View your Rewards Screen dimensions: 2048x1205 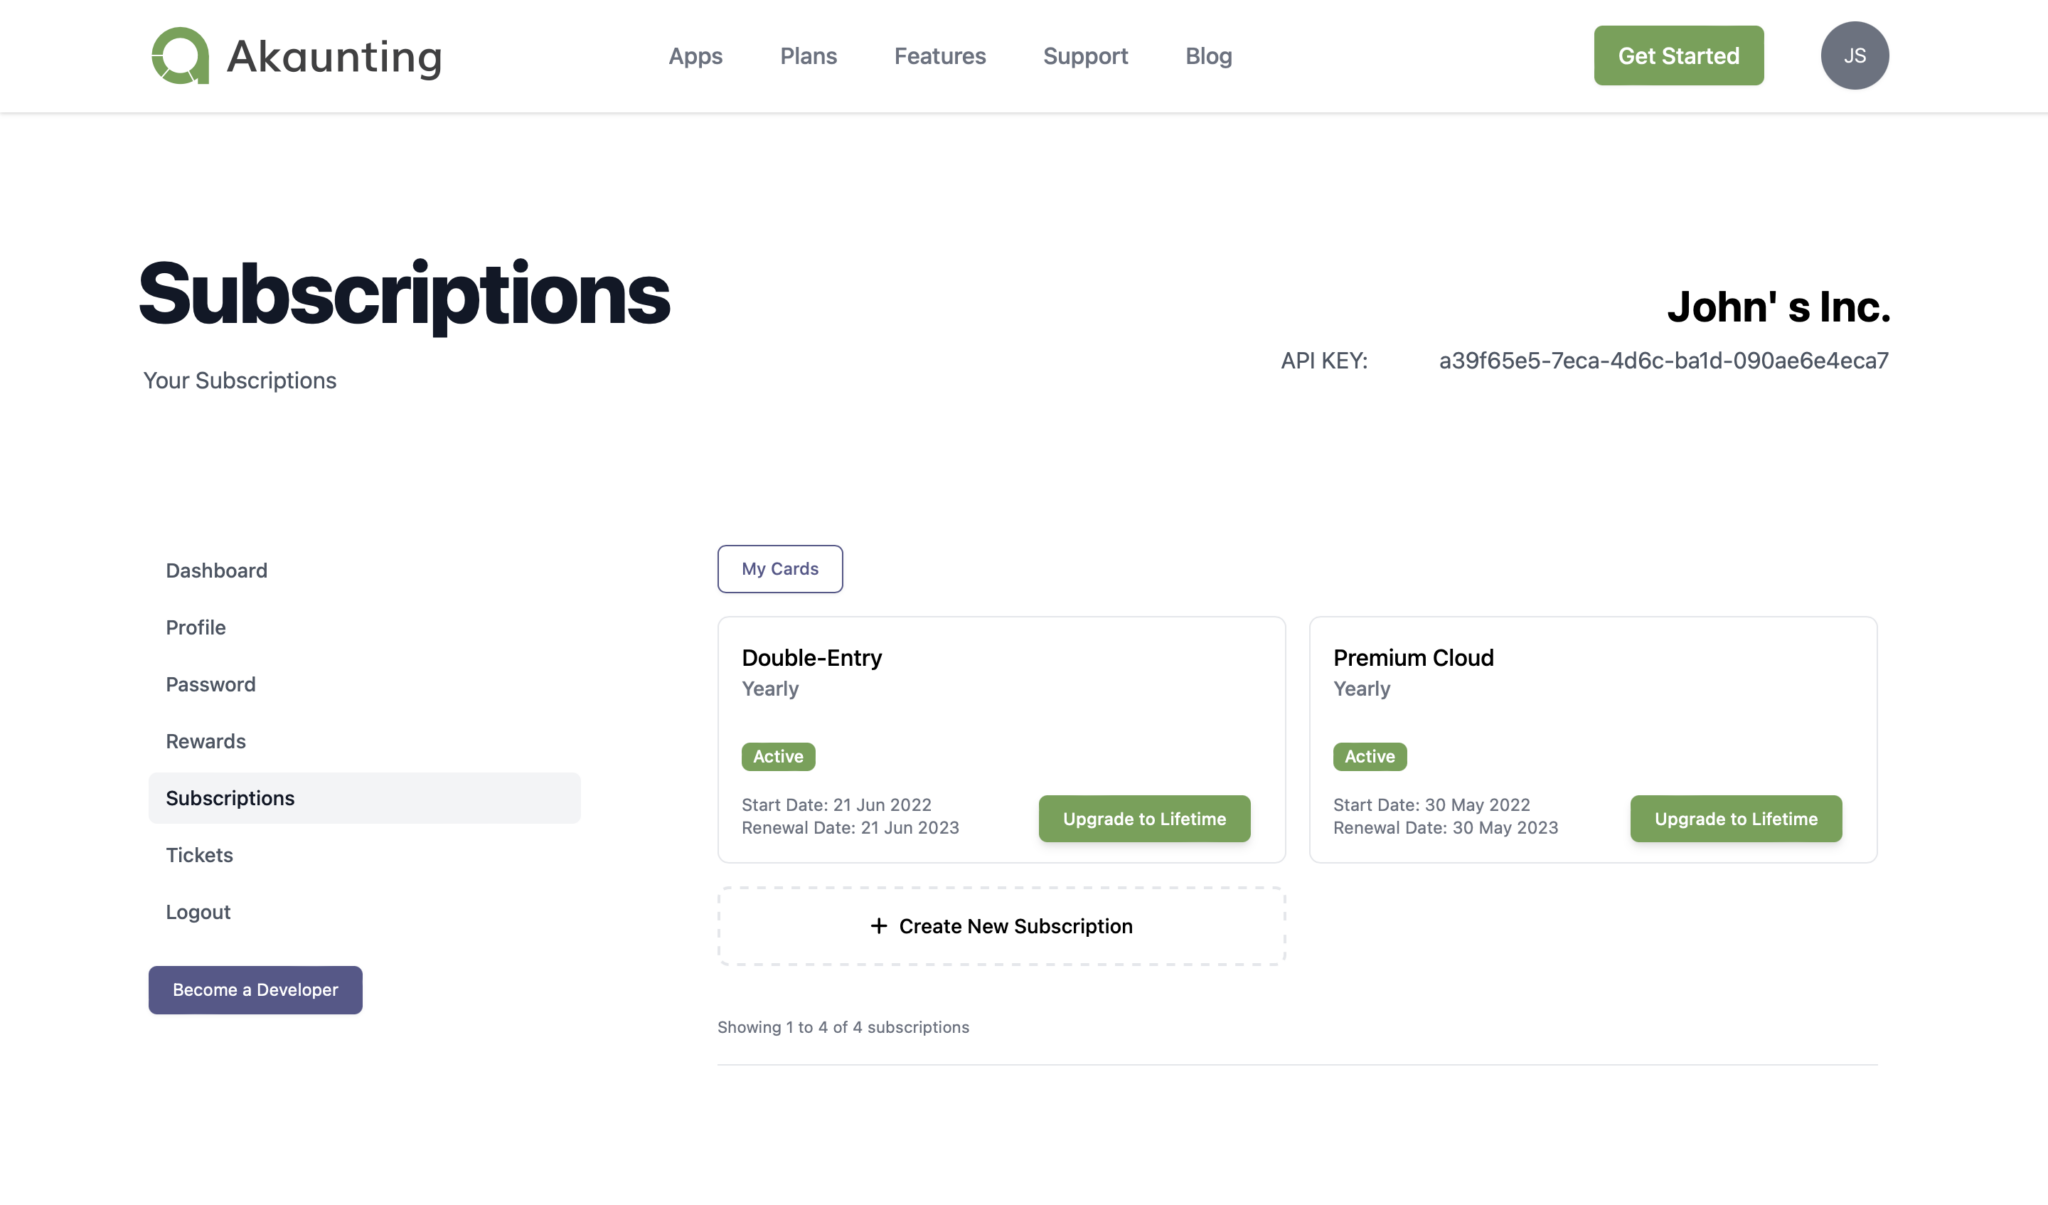click(205, 741)
